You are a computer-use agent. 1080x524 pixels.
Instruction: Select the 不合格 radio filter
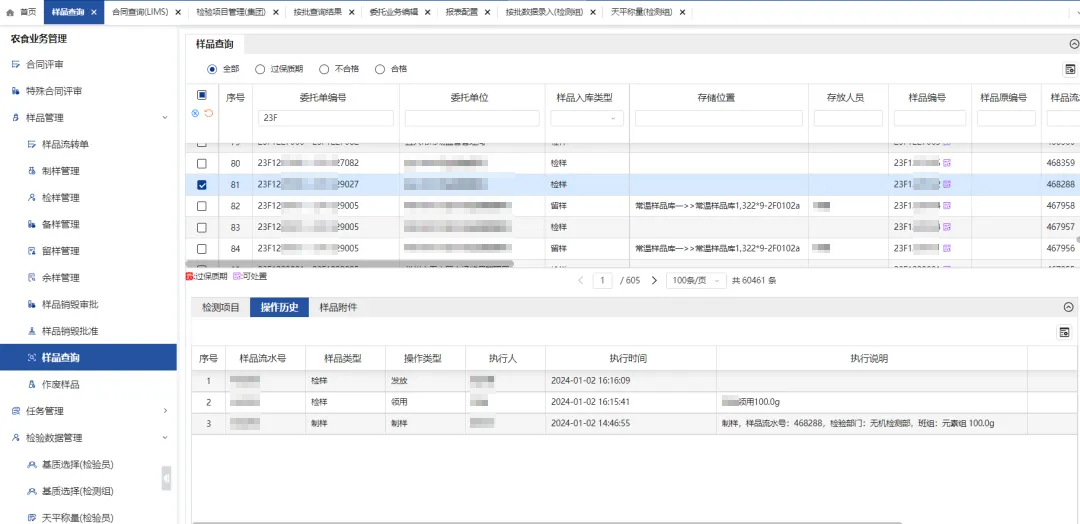(x=324, y=69)
